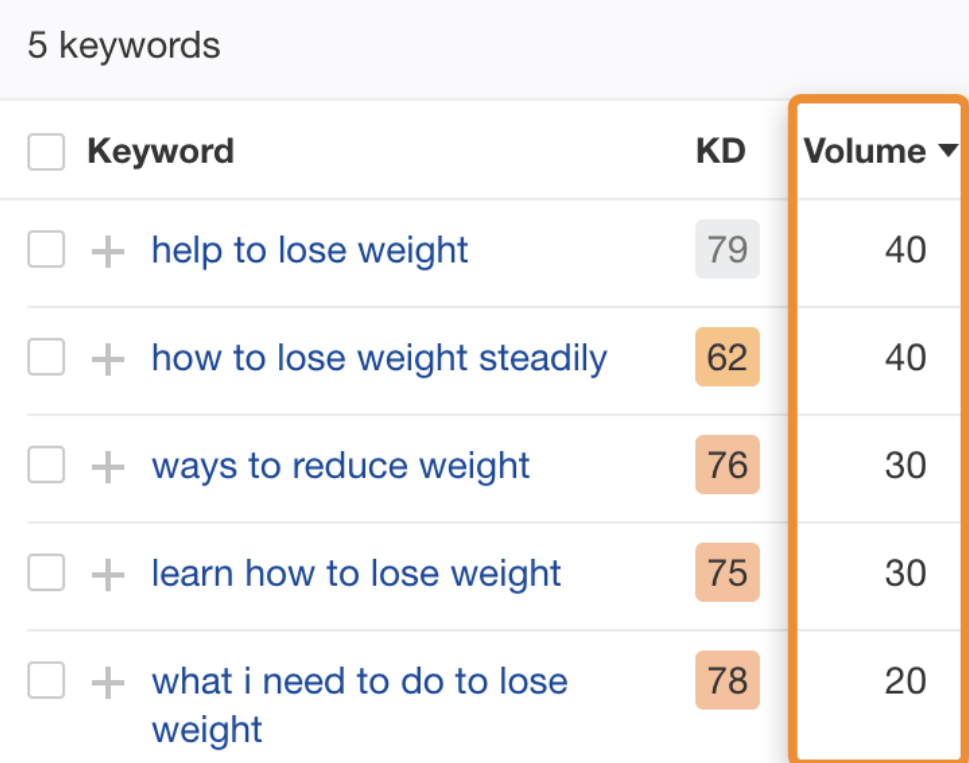
Task: Click the Keyword column header
Action: [x=161, y=151]
